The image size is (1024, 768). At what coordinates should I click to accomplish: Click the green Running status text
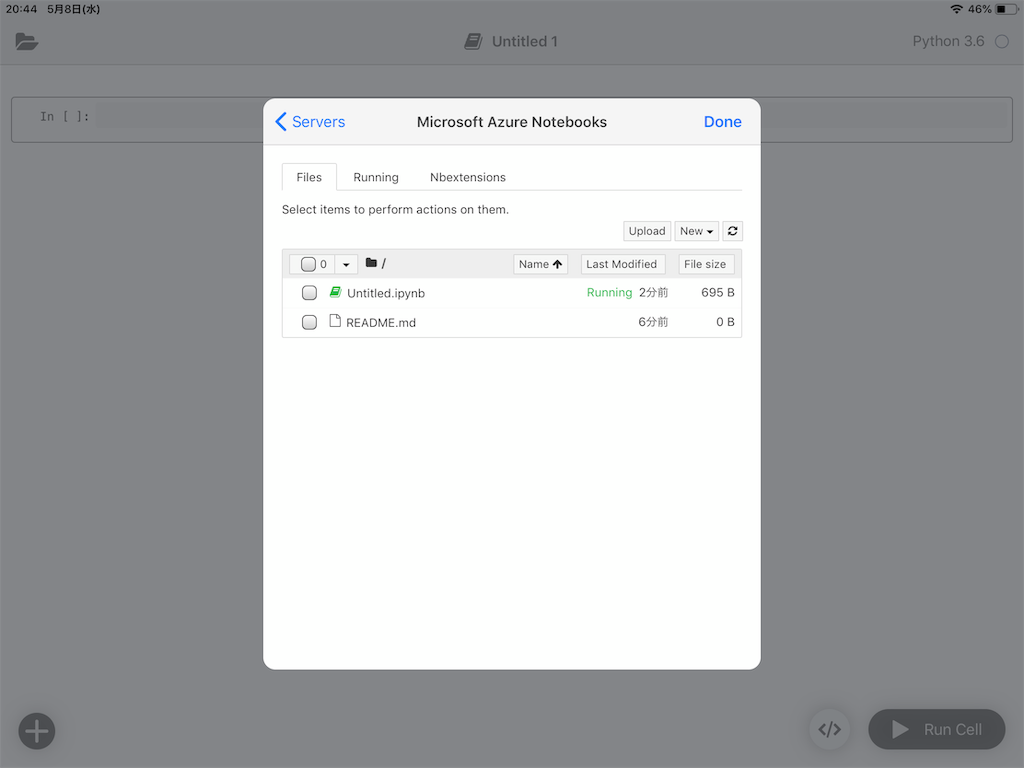pyautogui.click(x=609, y=293)
